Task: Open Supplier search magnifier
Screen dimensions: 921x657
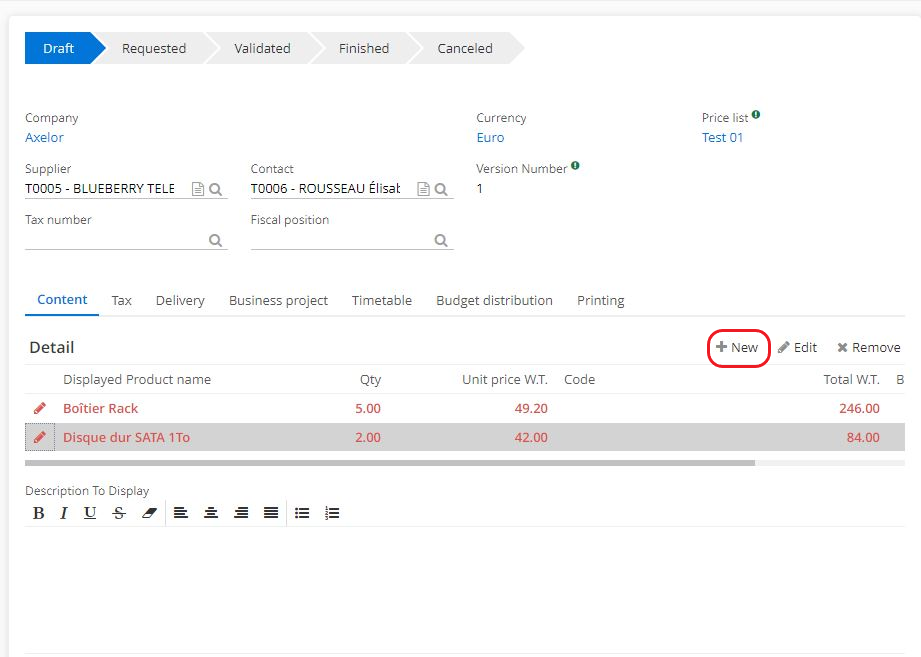Action: [x=215, y=189]
